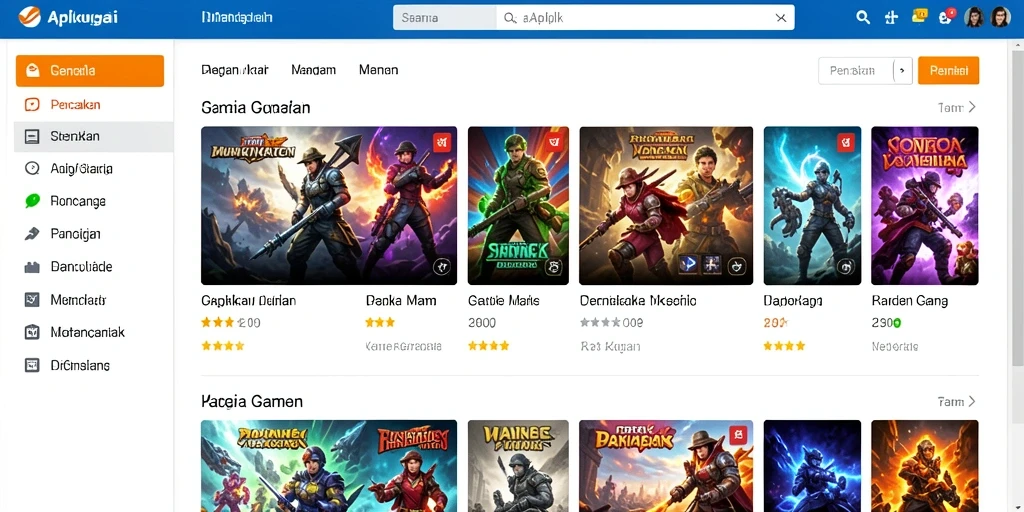1024x512 pixels.
Task: Switch to the Degan/kar tab
Action: (x=234, y=70)
